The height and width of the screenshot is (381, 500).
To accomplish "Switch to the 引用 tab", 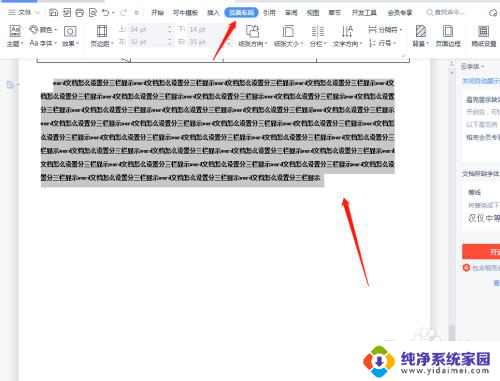I will [x=269, y=13].
